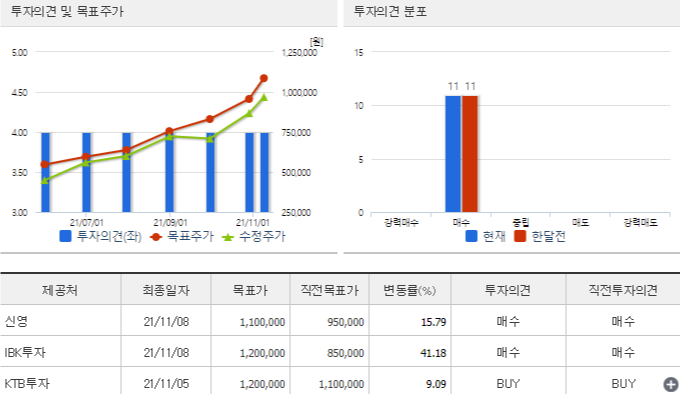Select IBK투자 provider row name

[25, 352]
